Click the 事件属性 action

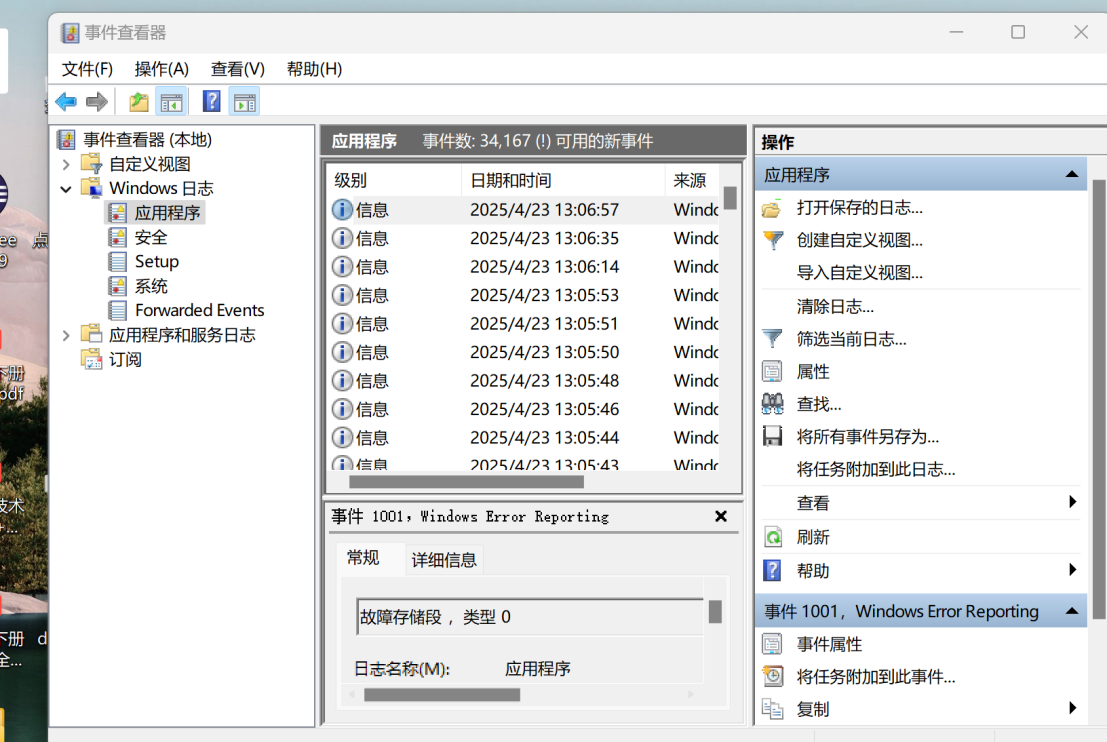tap(829, 645)
